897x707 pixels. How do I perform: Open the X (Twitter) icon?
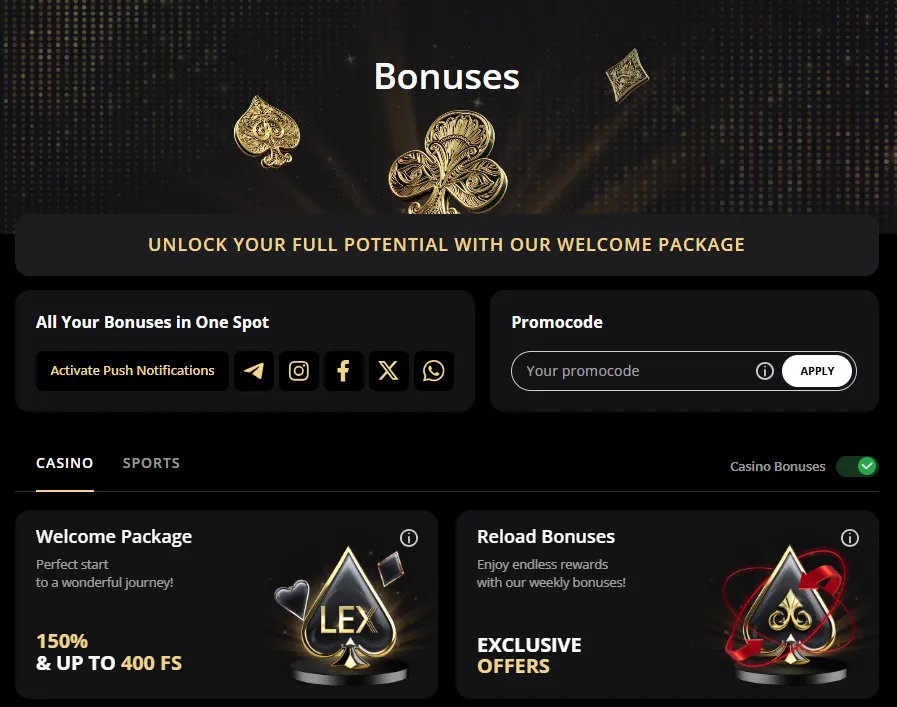(389, 371)
